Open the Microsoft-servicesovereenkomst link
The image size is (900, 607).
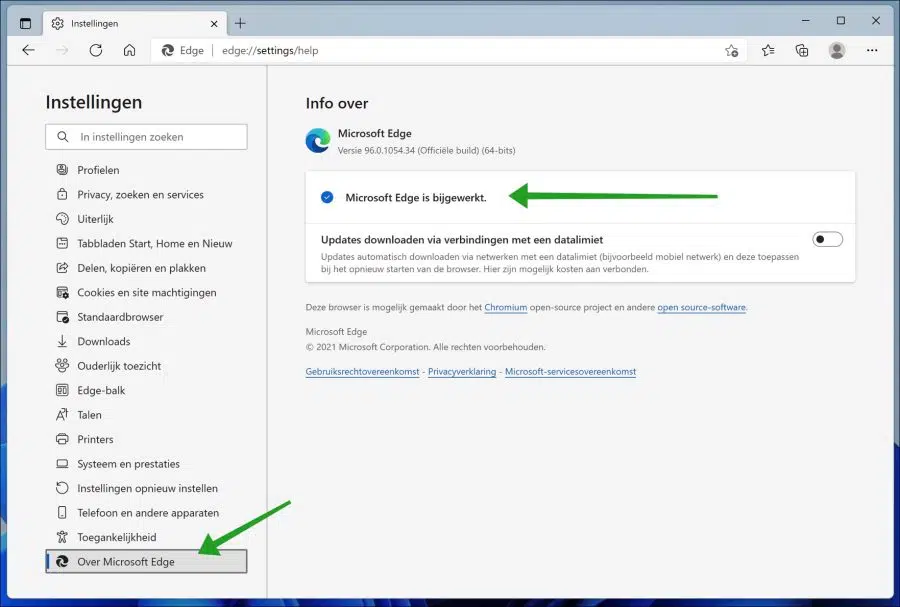click(571, 372)
